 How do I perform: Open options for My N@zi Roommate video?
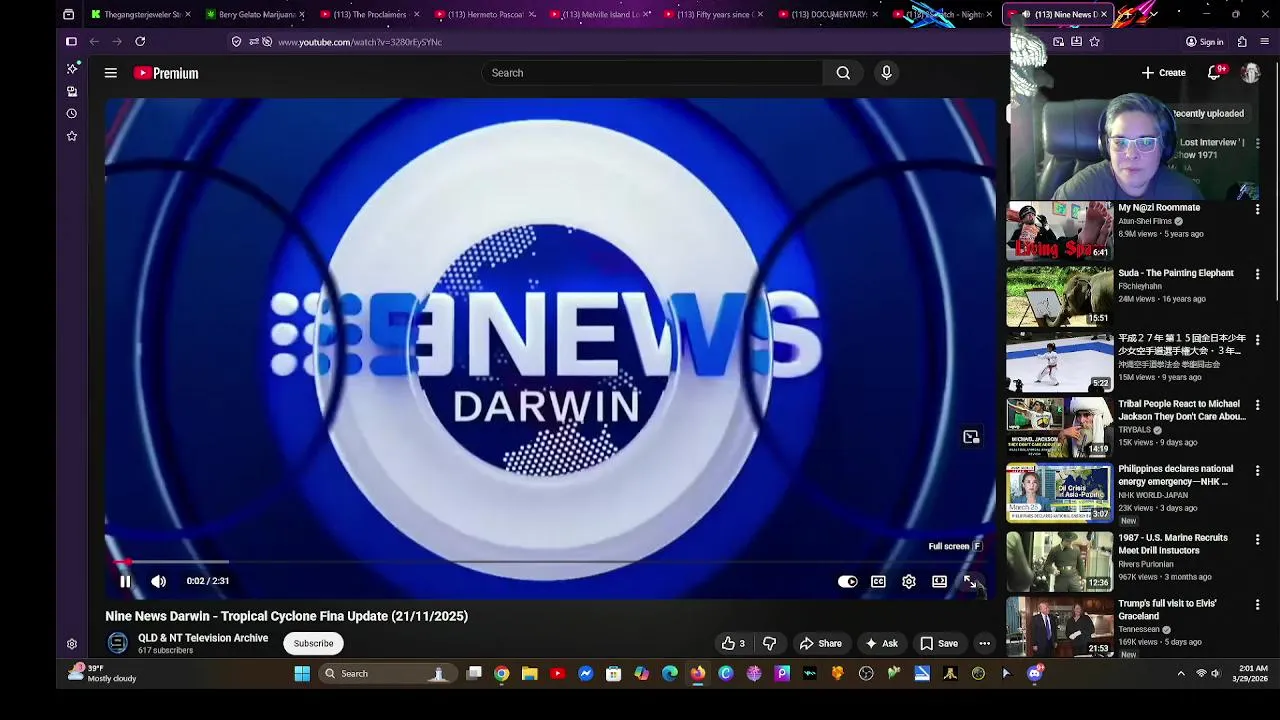pyautogui.click(x=1257, y=210)
